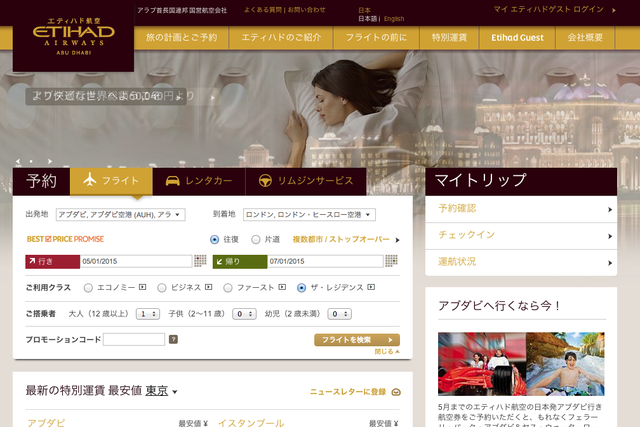This screenshot has height=427, width=640.
Task: Open 予約確認 in My Trip
Action: pyautogui.click(x=521, y=209)
